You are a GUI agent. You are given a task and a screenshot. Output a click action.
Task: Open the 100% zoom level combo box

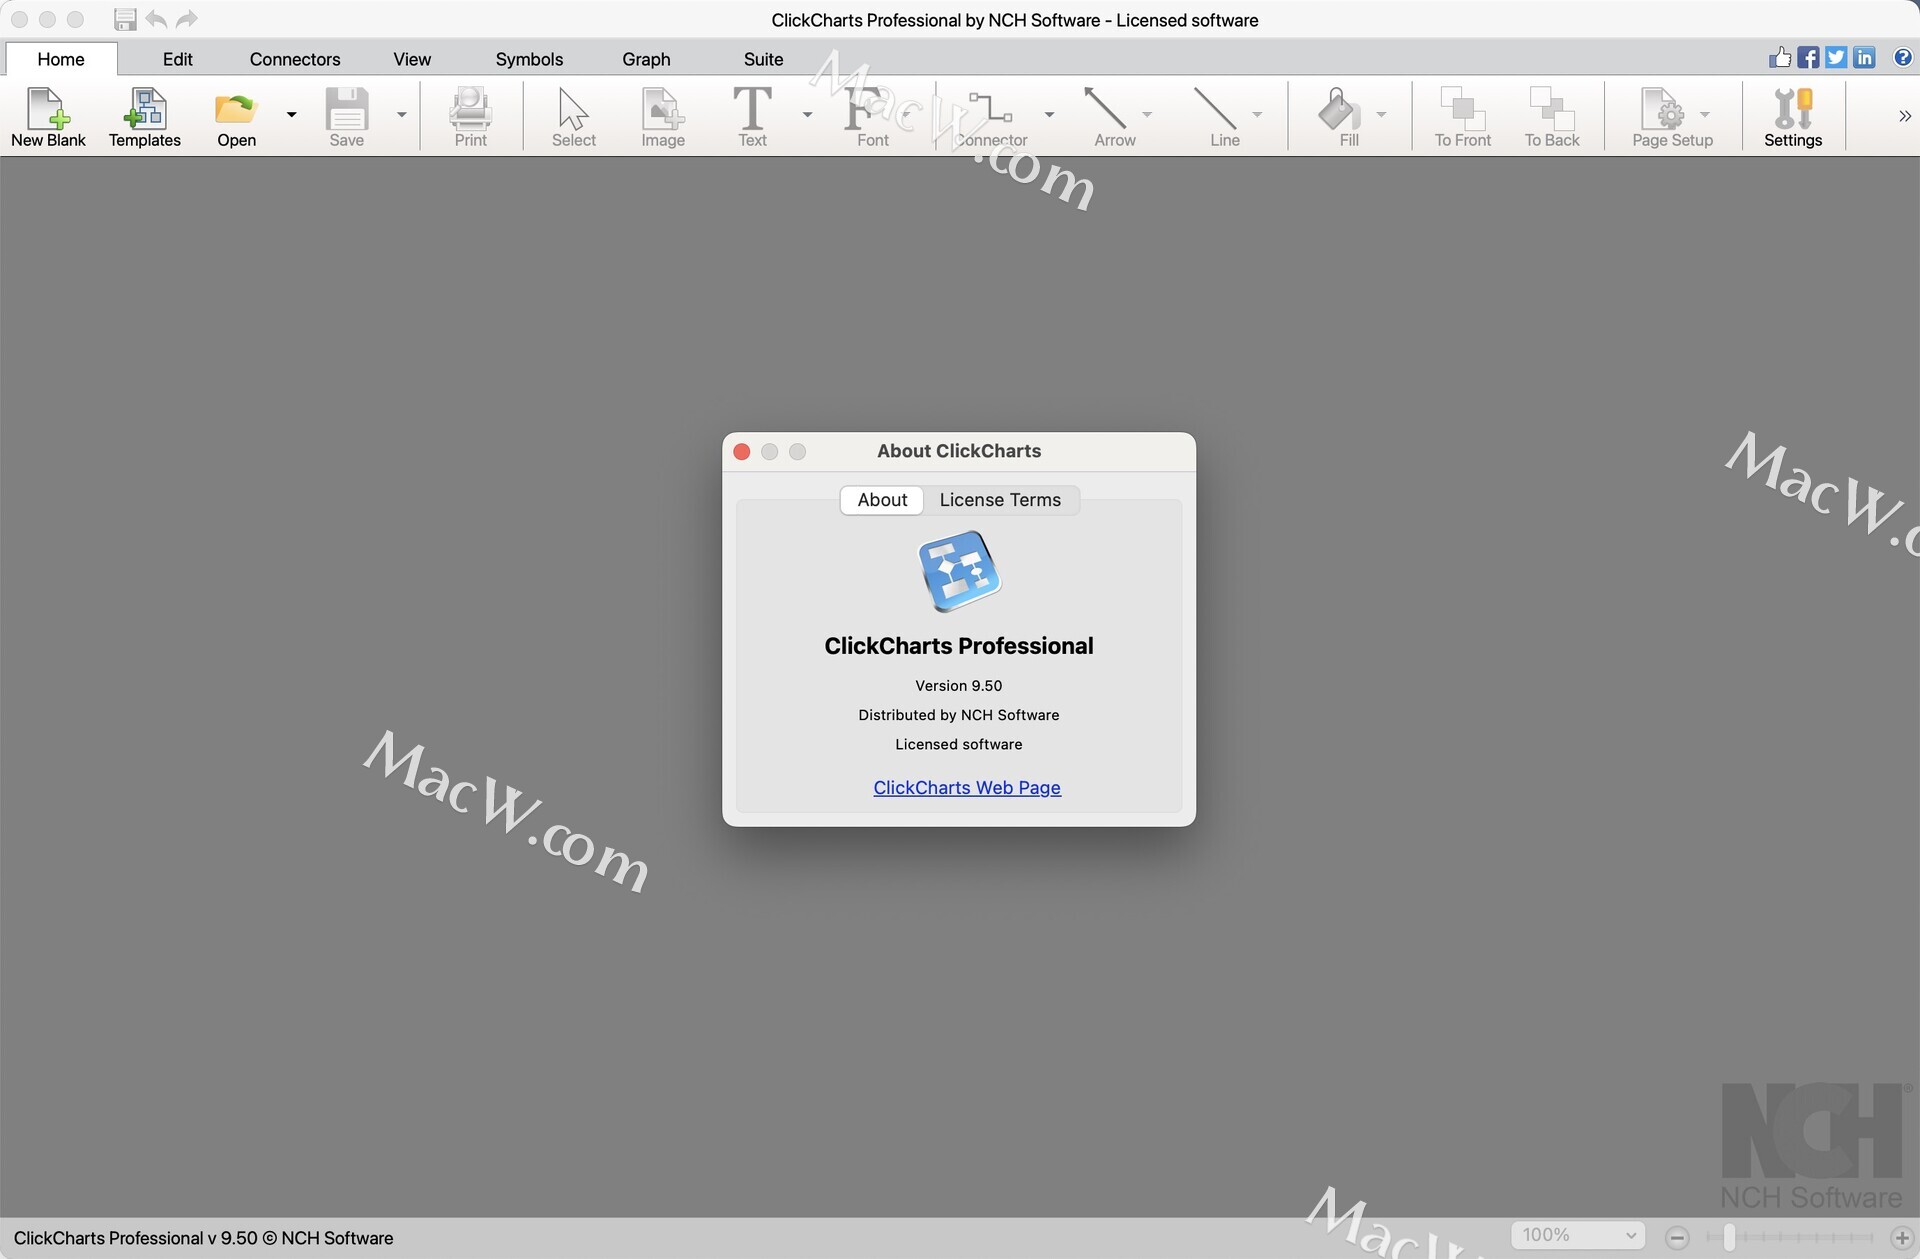click(x=1578, y=1235)
